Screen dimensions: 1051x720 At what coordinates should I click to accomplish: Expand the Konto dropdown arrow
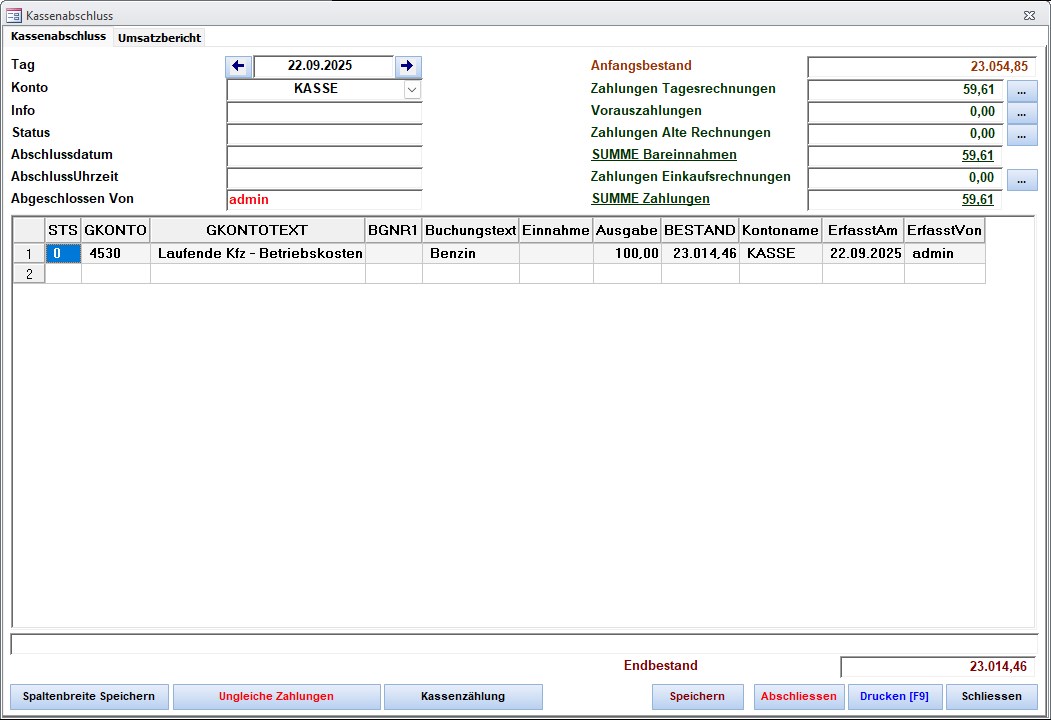coord(412,89)
